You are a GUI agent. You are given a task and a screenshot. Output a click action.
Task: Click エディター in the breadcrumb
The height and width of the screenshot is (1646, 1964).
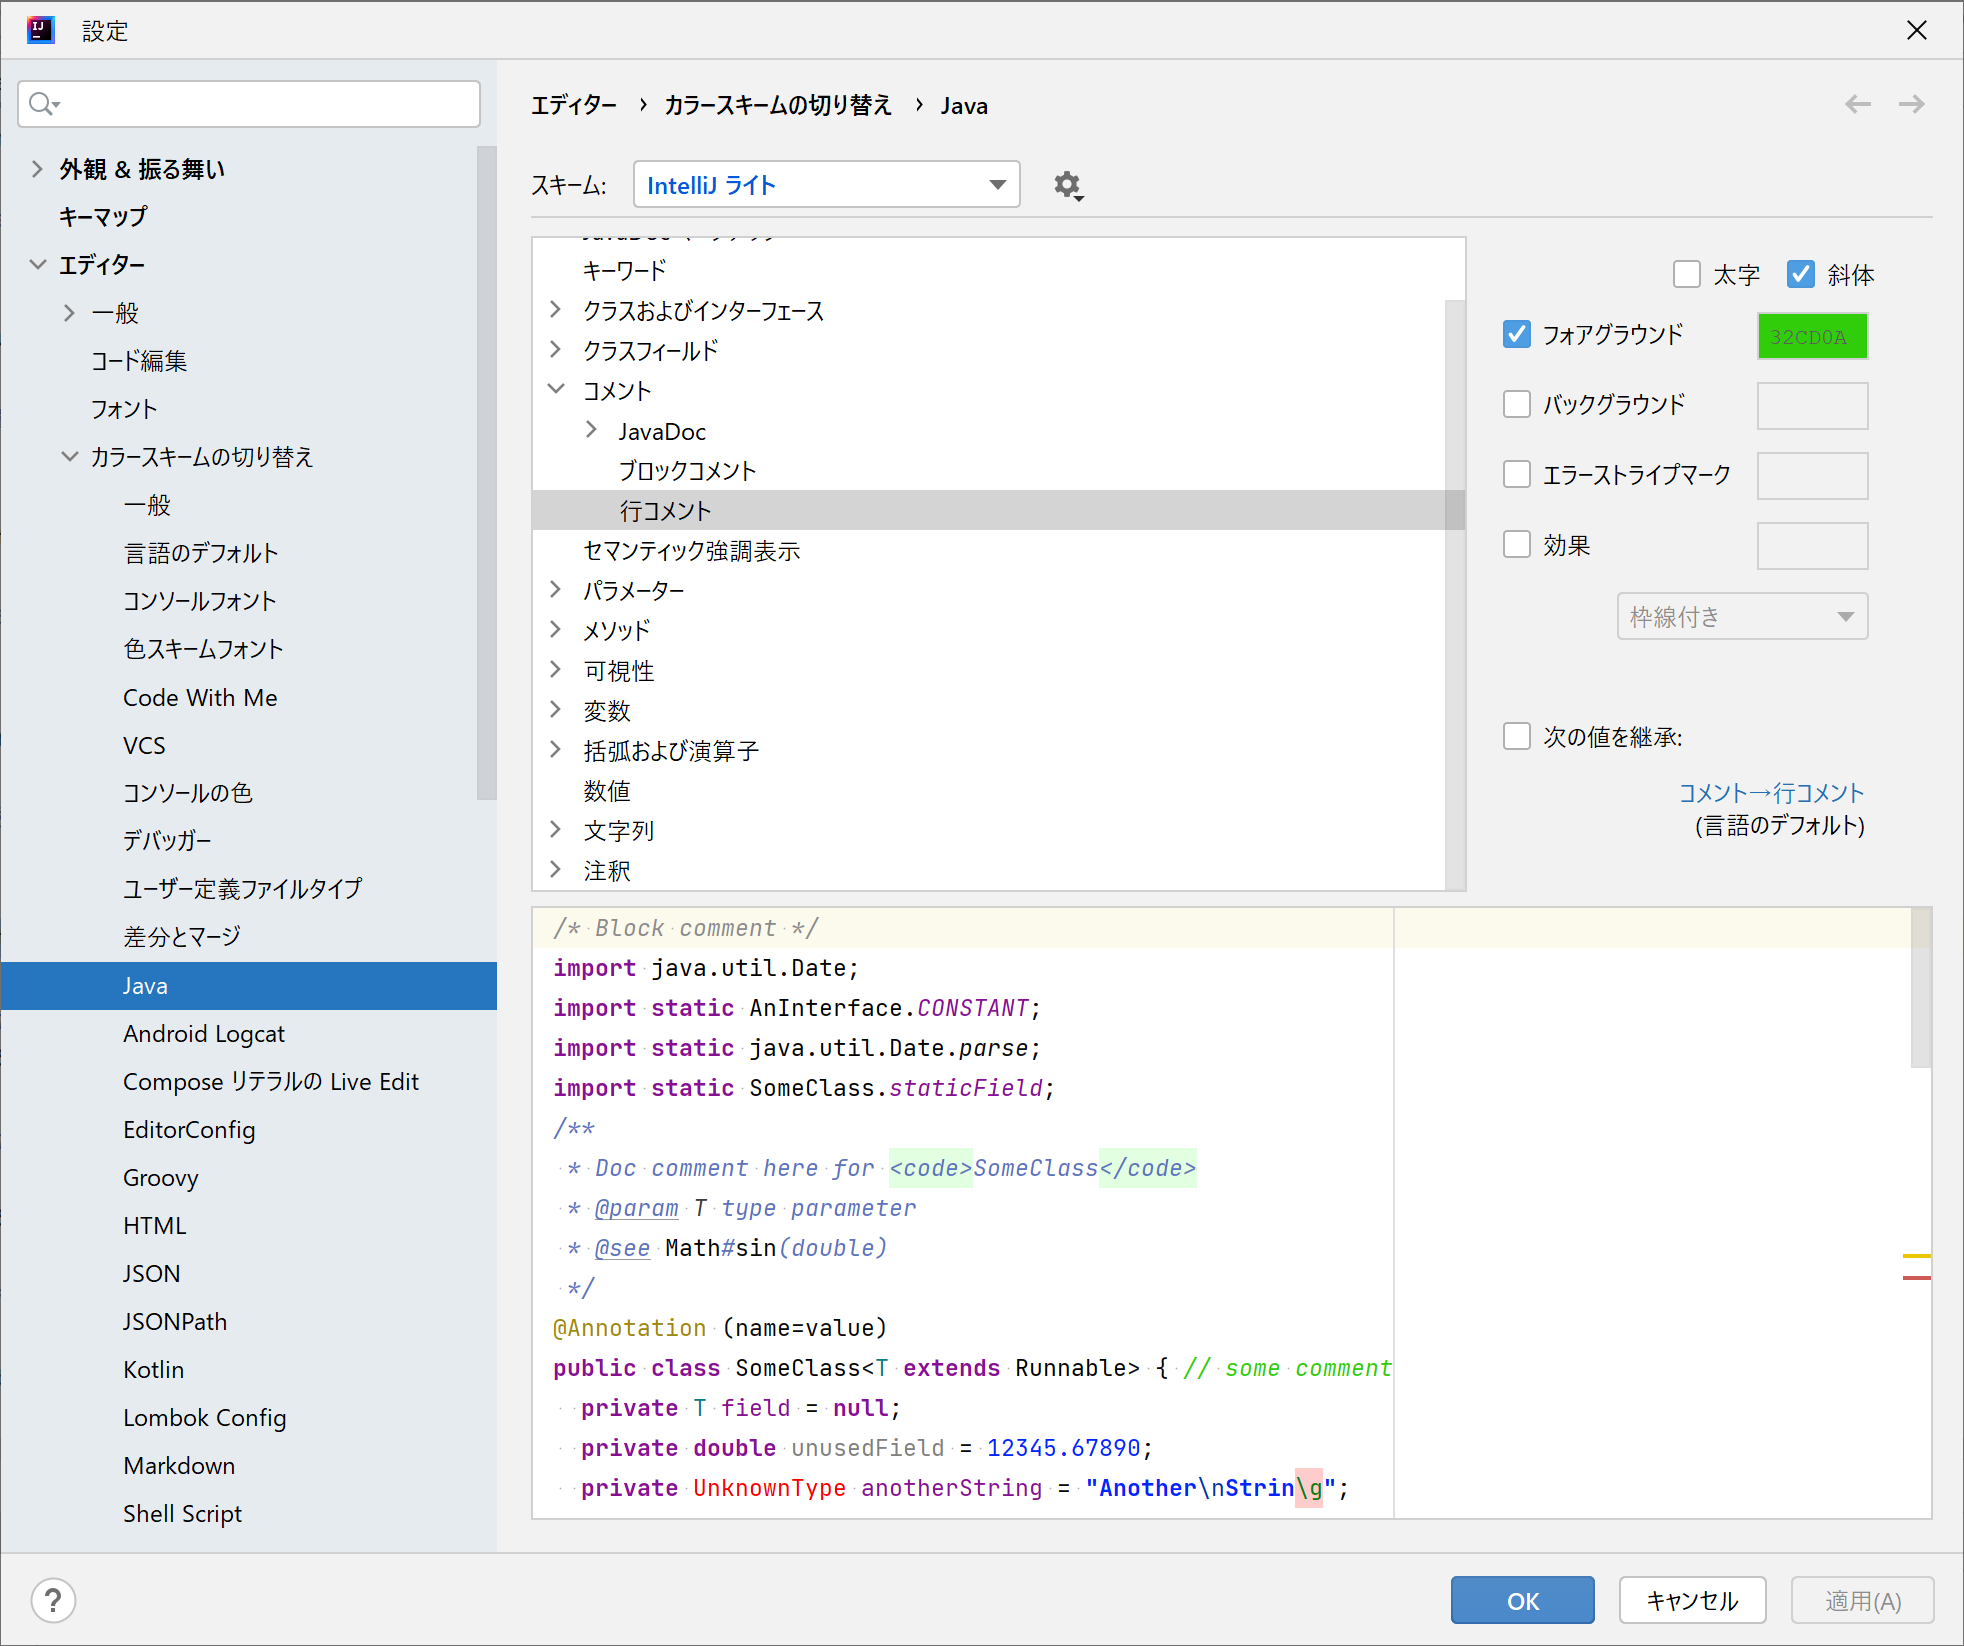[x=574, y=105]
